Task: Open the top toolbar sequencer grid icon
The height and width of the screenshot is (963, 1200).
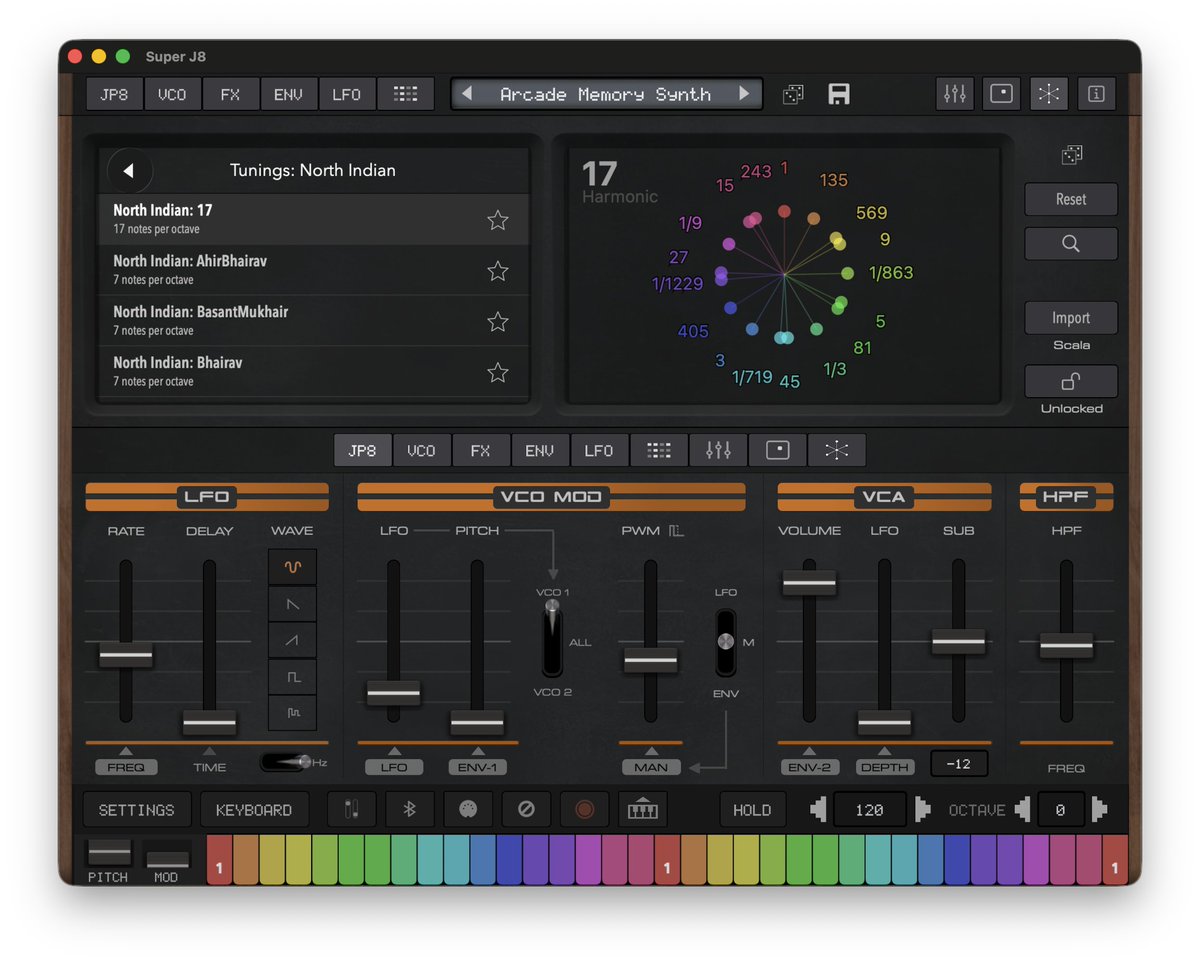Action: tap(405, 94)
